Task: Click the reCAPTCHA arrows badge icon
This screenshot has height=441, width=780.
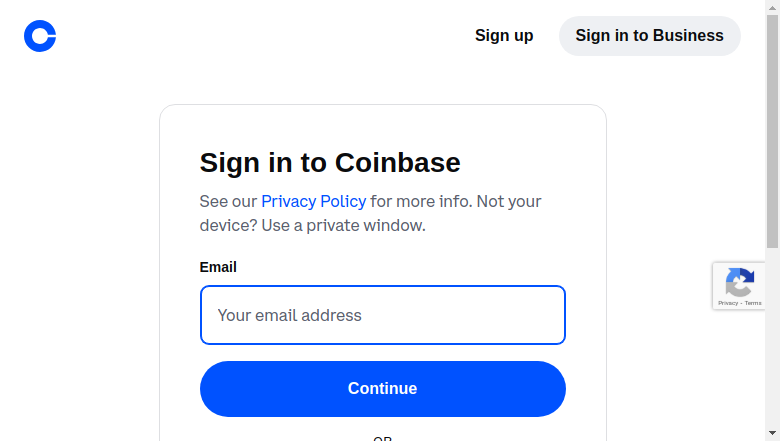Action: [740, 282]
